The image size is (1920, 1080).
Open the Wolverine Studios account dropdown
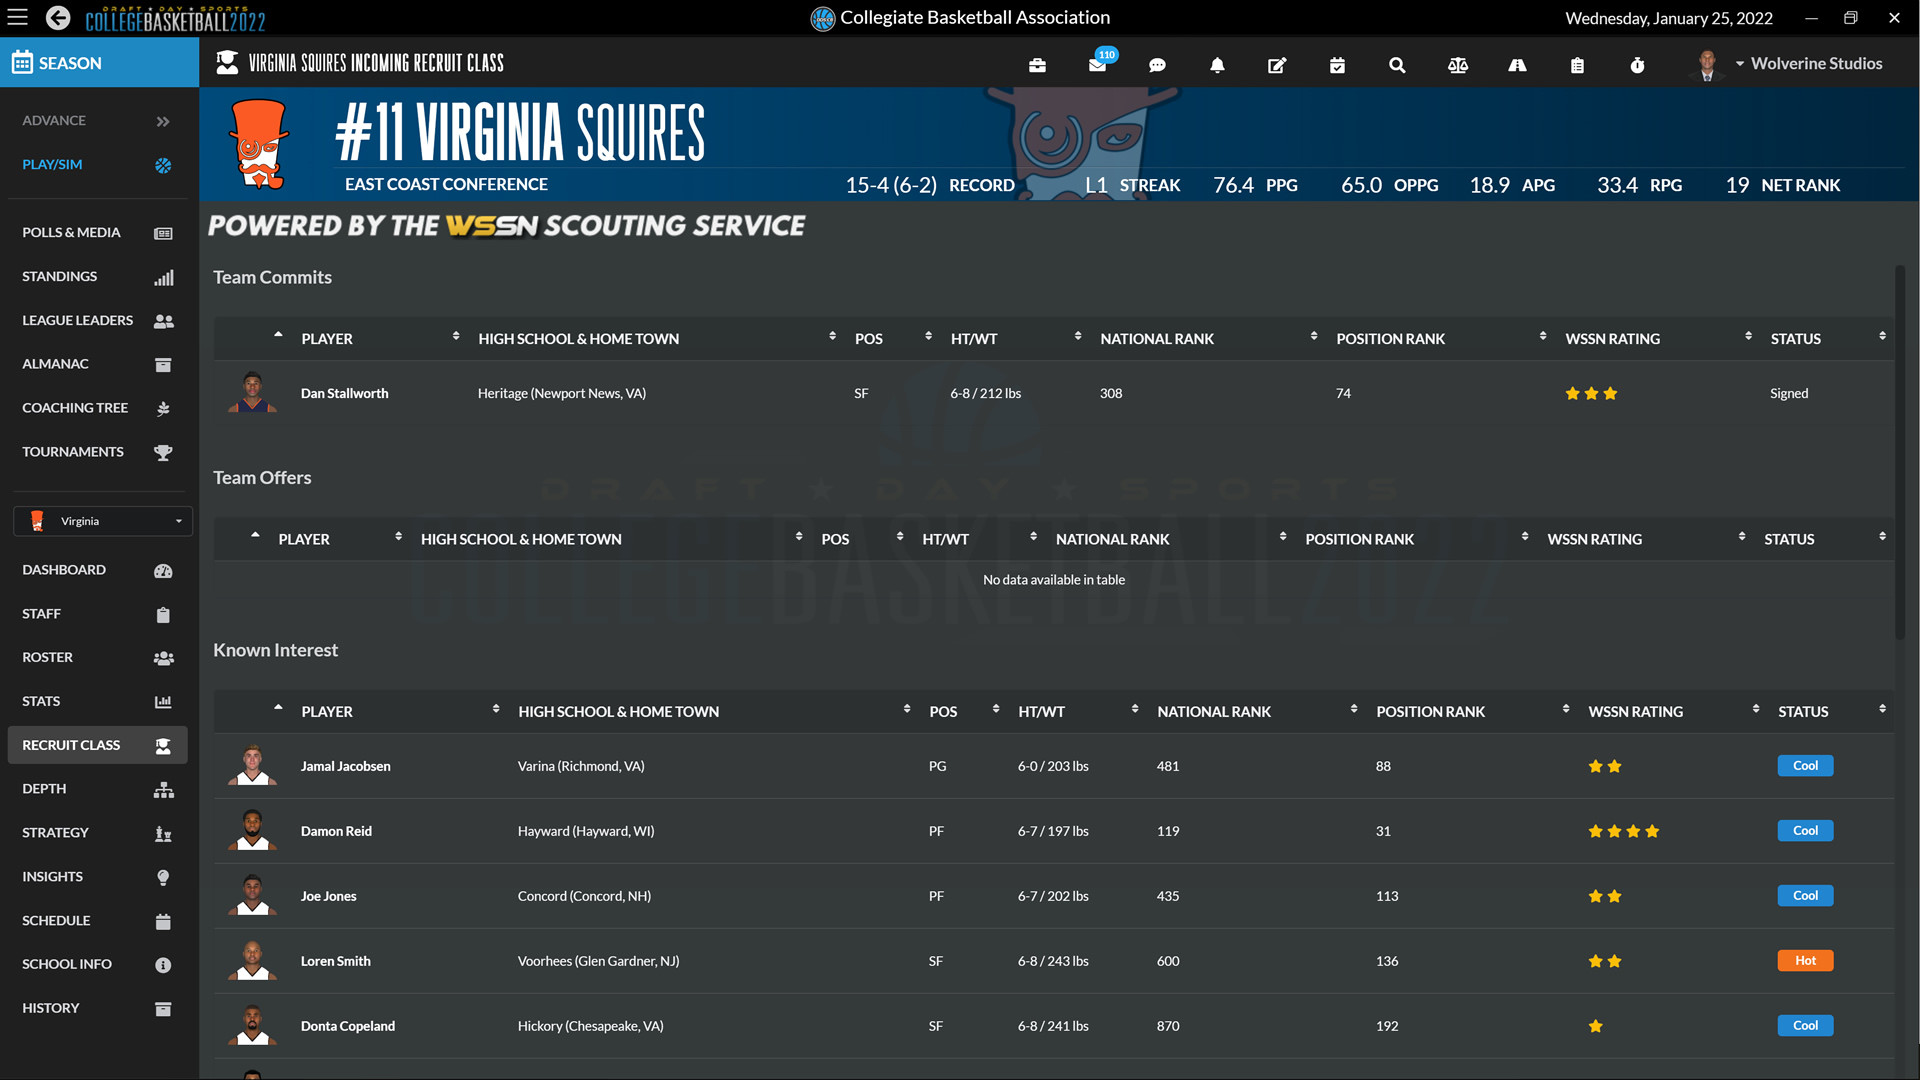coord(1810,63)
